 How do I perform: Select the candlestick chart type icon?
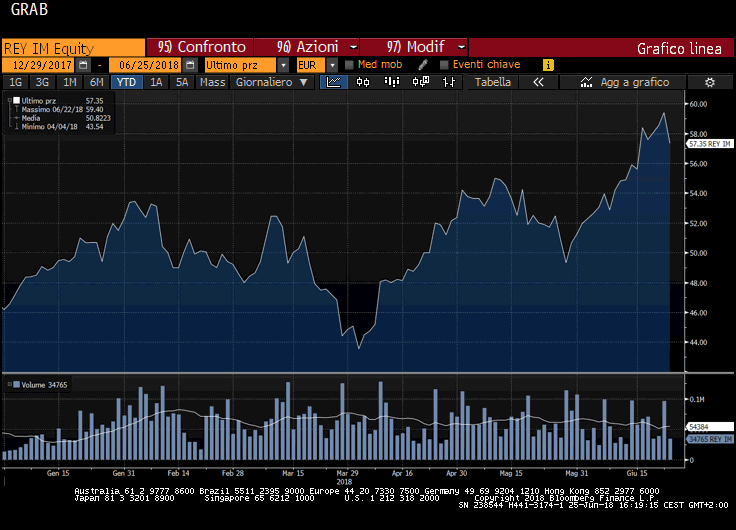pos(363,82)
